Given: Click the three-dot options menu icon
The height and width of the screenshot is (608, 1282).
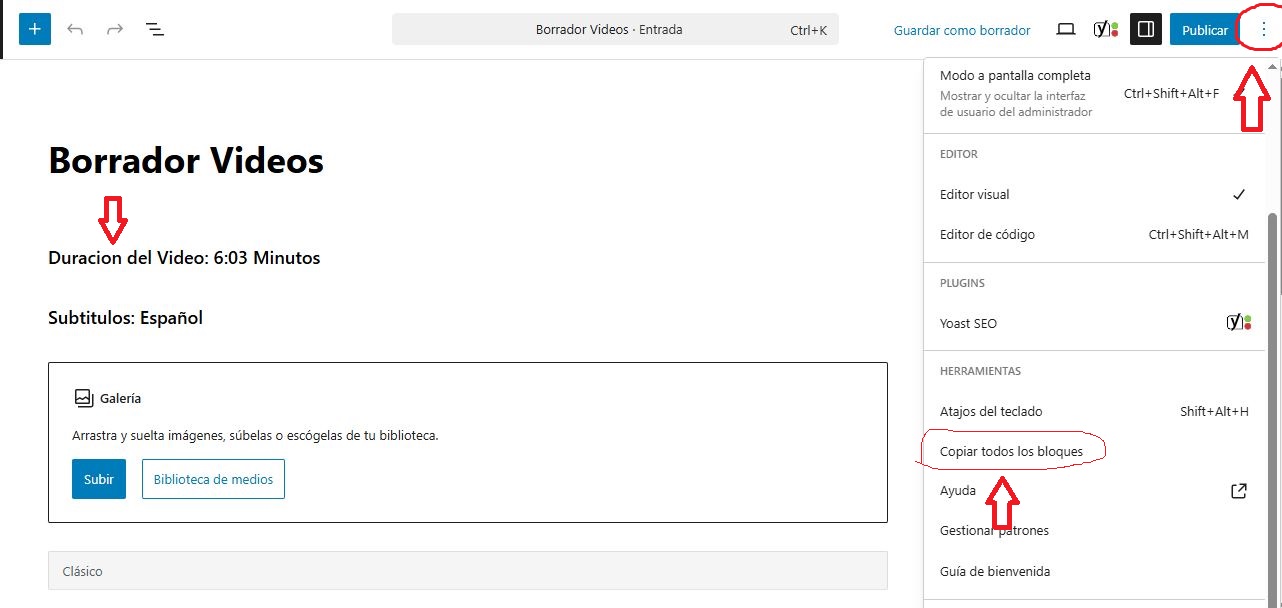Looking at the screenshot, I should click(1263, 30).
